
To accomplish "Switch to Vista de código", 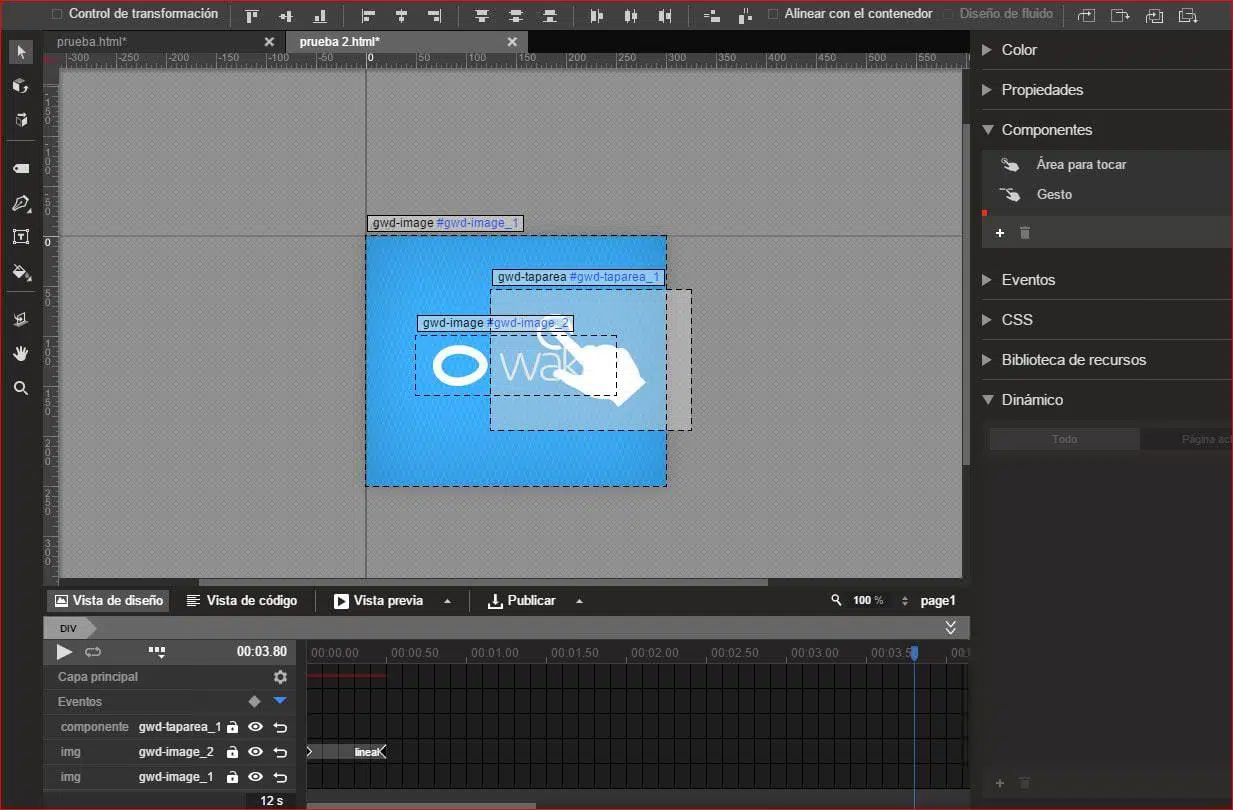I will [242, 601].
